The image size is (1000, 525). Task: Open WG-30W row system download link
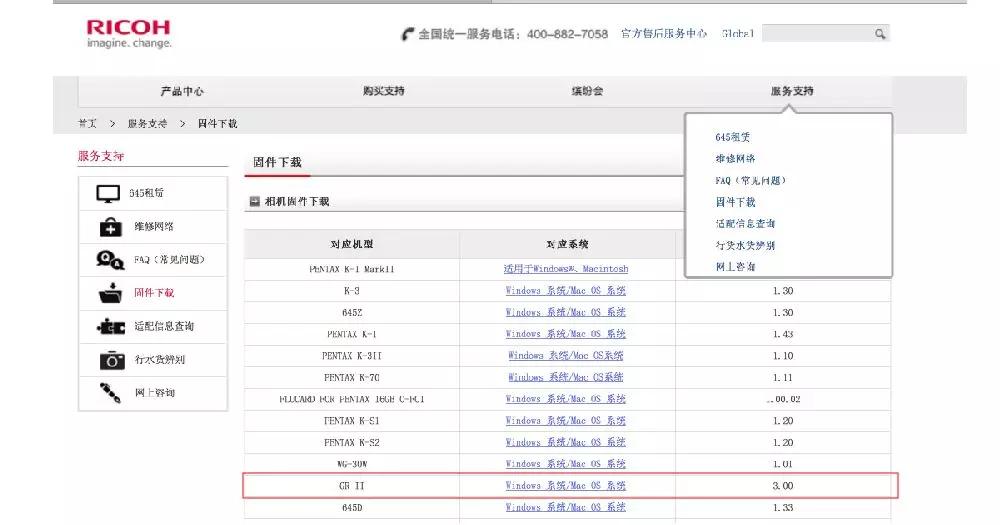click(566, 464)
